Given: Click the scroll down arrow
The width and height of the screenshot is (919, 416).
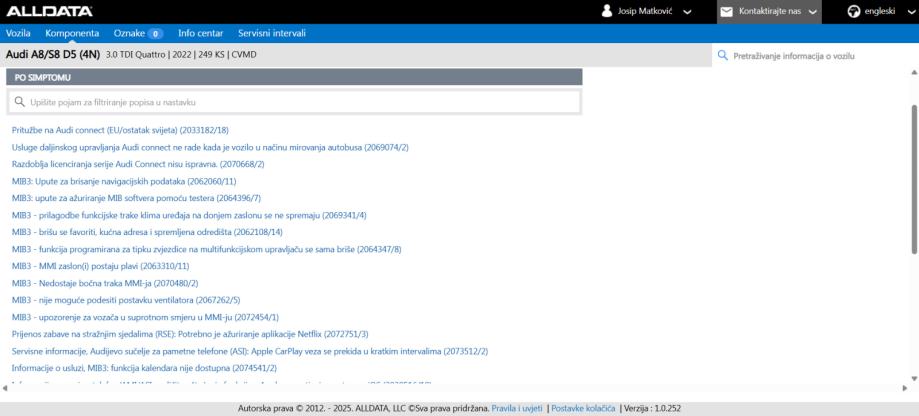Looking at the screenshot, I should [914, 378].
